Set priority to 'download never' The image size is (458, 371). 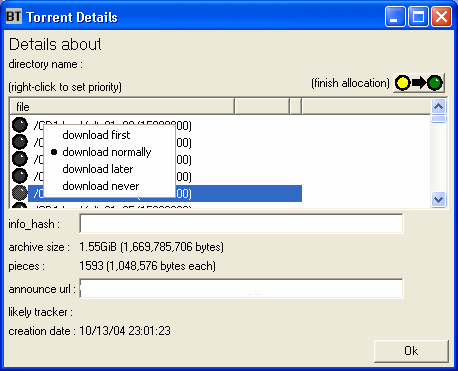coord(101,186)
